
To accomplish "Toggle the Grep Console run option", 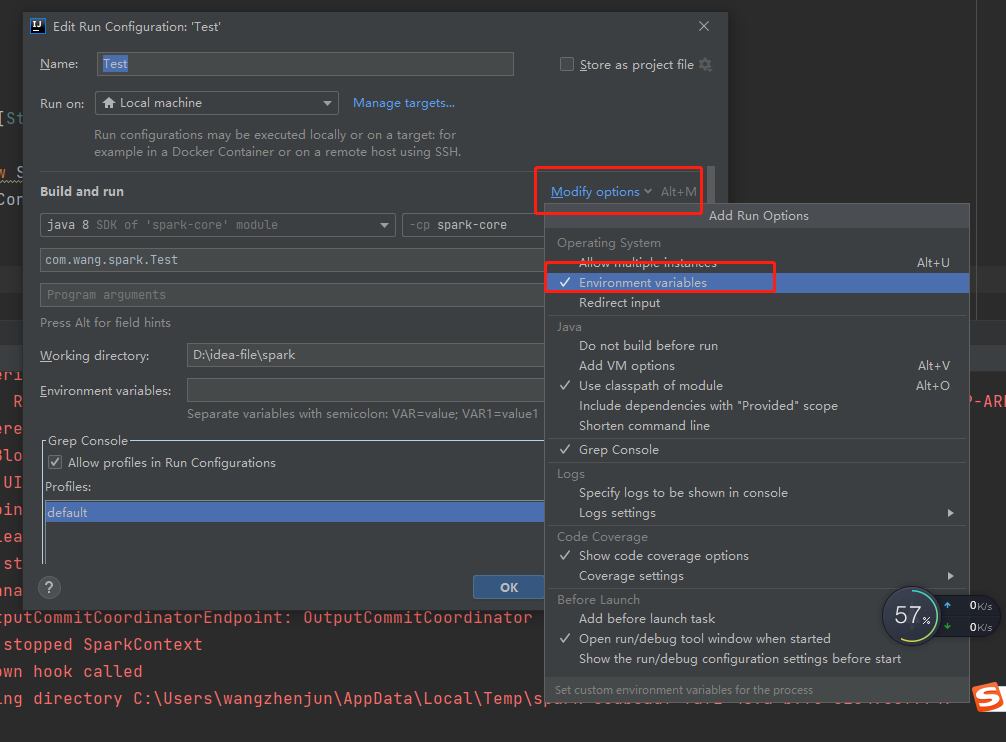I will [x=618, y=450].
